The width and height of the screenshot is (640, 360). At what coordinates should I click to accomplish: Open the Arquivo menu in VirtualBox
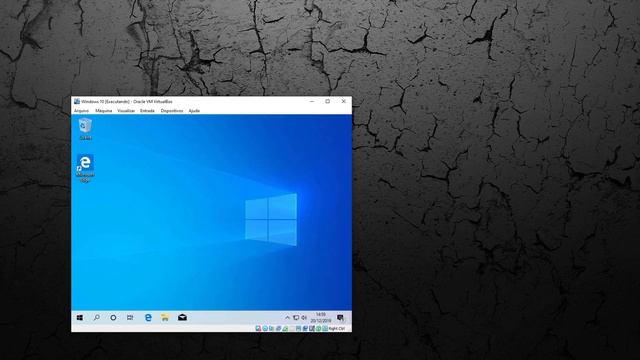click(x=81, y=111)
